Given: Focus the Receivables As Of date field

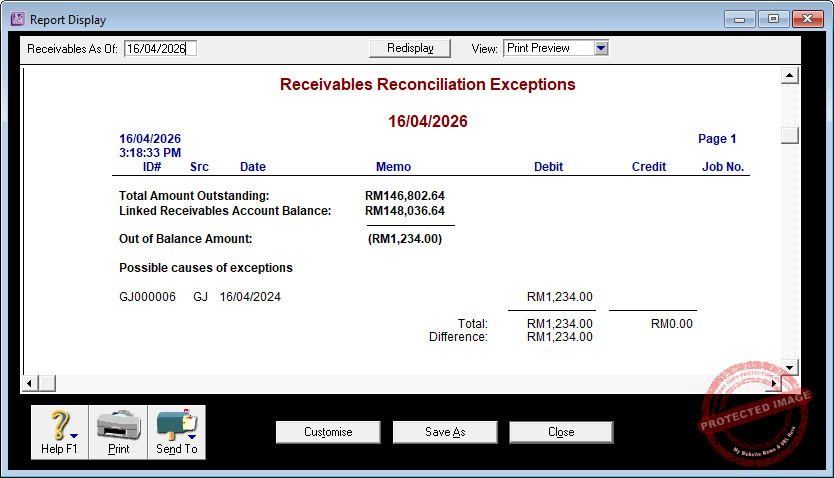Looking at the screenshot, I should click(160, 48).
